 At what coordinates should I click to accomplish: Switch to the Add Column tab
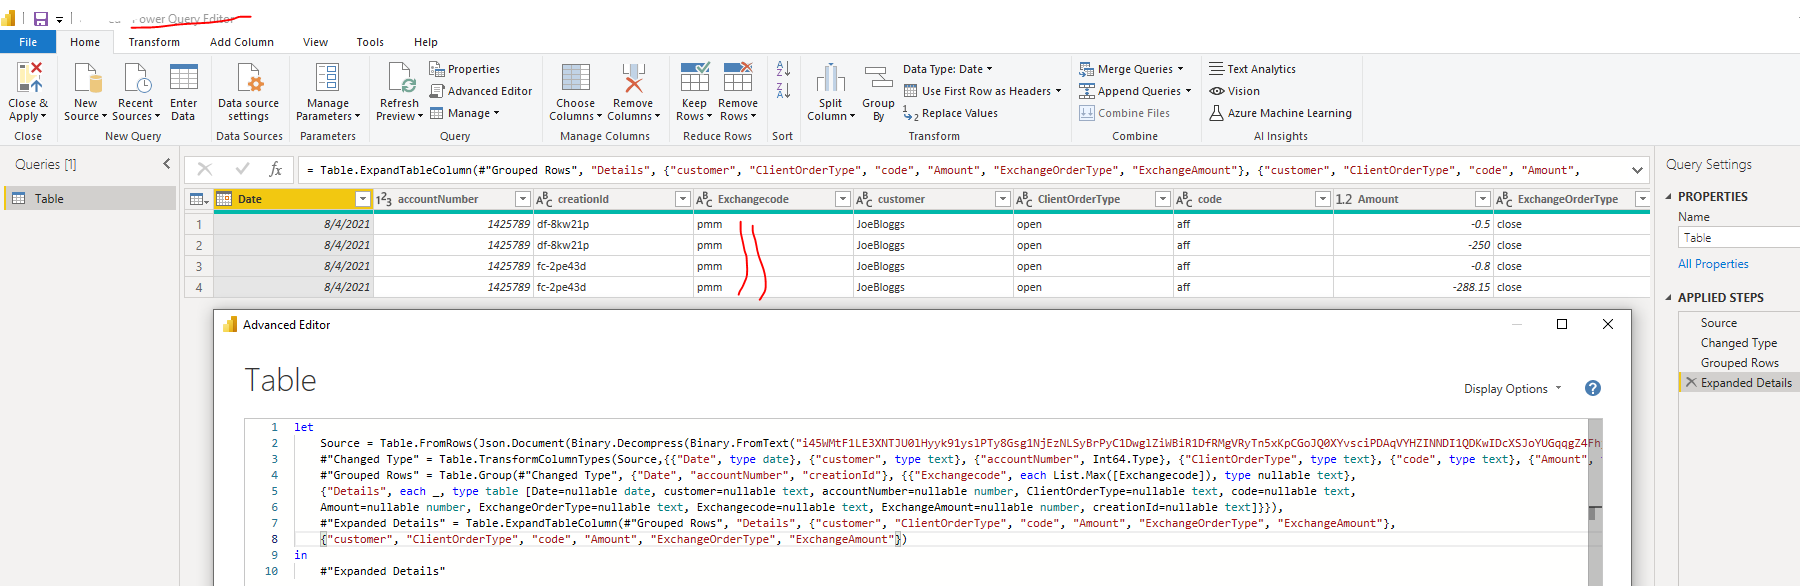pyautogui.click(x=242, y=42)
